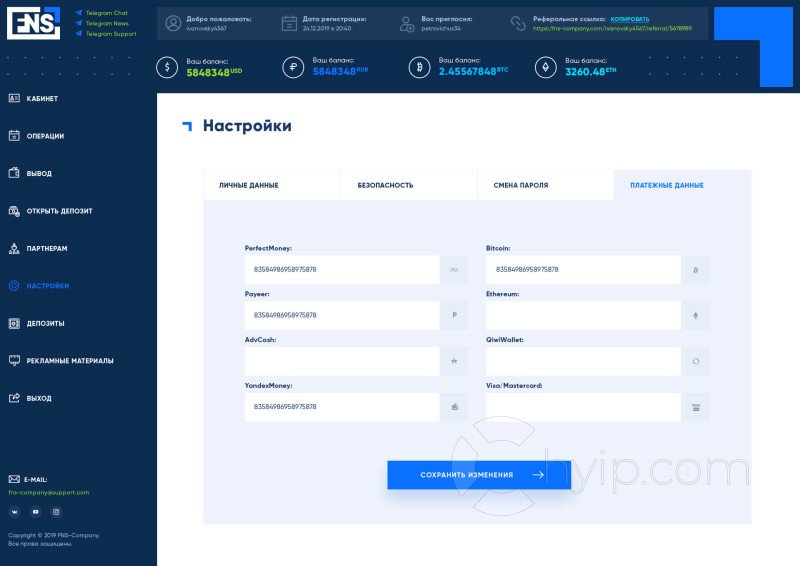The height and width of the screenshot is (566, 800).
Task: Open the КАБИНЕТ sidebar section
Action: coord(42,99)
